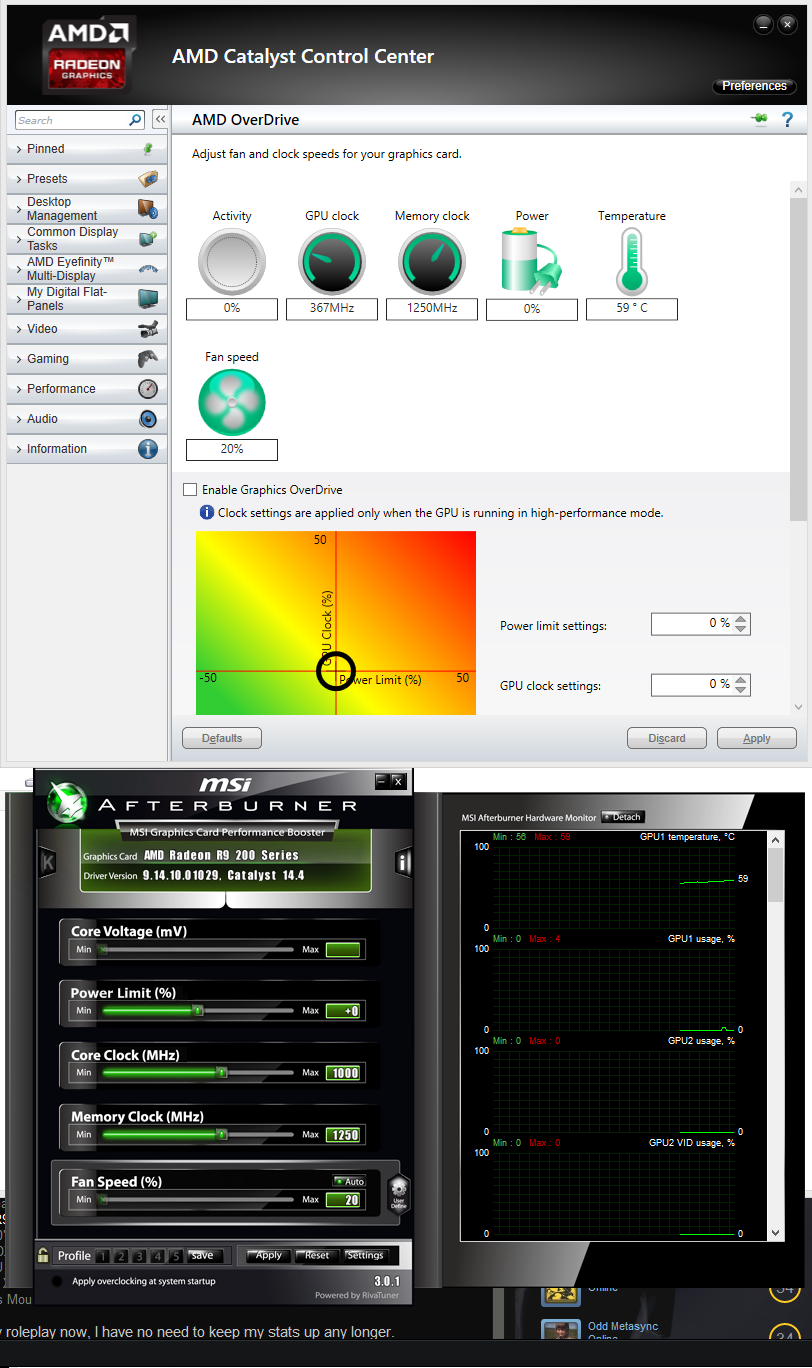Click the Temperature thermometer icon
The height and width of the screenshot is (1368, 812).
coord(632,260)
